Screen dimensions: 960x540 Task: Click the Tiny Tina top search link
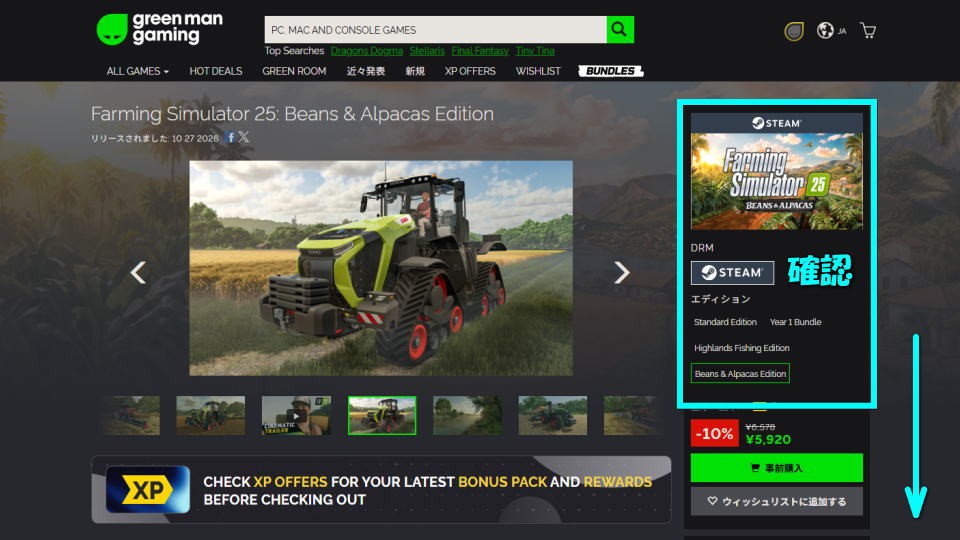(534, 51)
